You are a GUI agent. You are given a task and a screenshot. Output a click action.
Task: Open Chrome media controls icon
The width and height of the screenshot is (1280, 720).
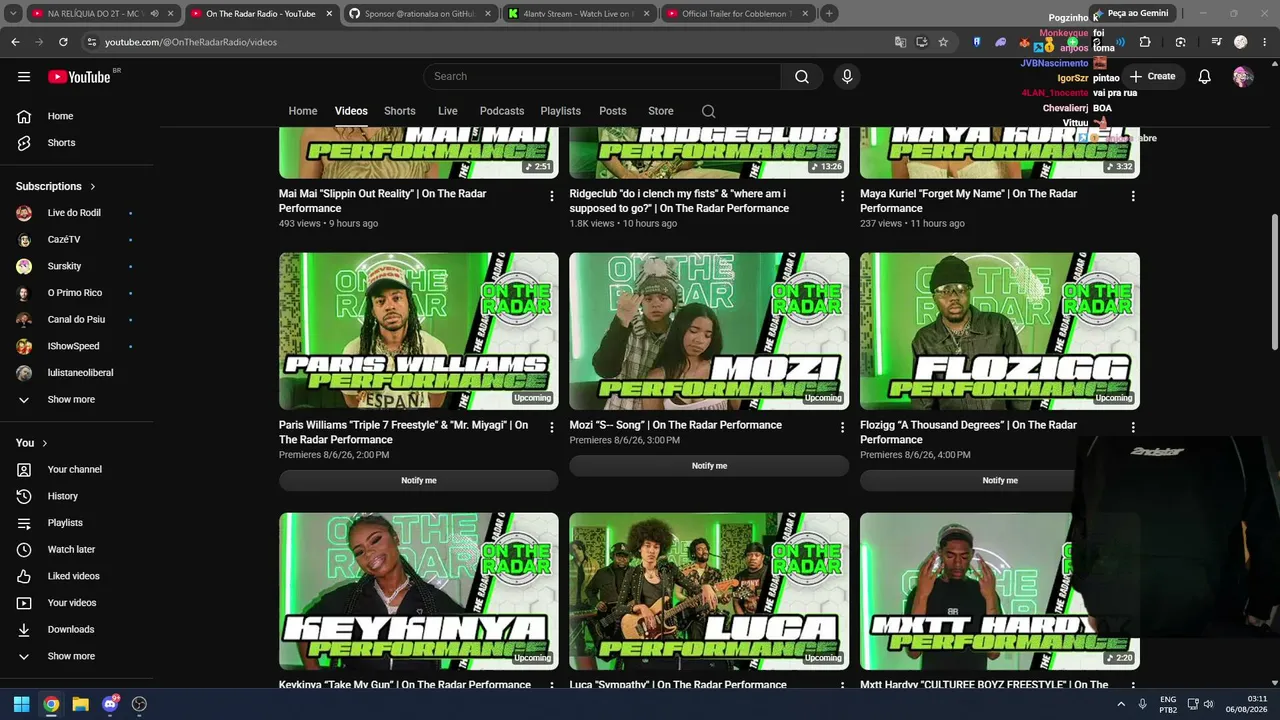tap(1216, 42)
